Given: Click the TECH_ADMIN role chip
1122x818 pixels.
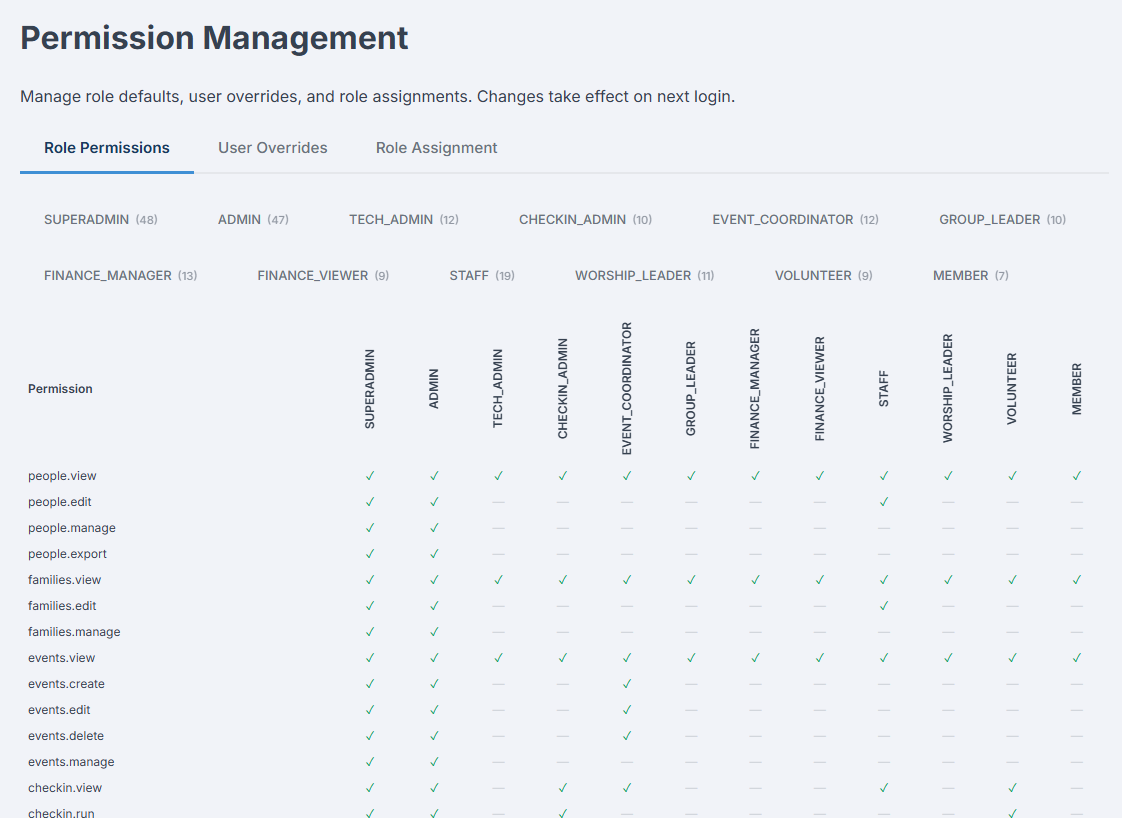Looking at the screenshot, I should click(x=404, y=219).
